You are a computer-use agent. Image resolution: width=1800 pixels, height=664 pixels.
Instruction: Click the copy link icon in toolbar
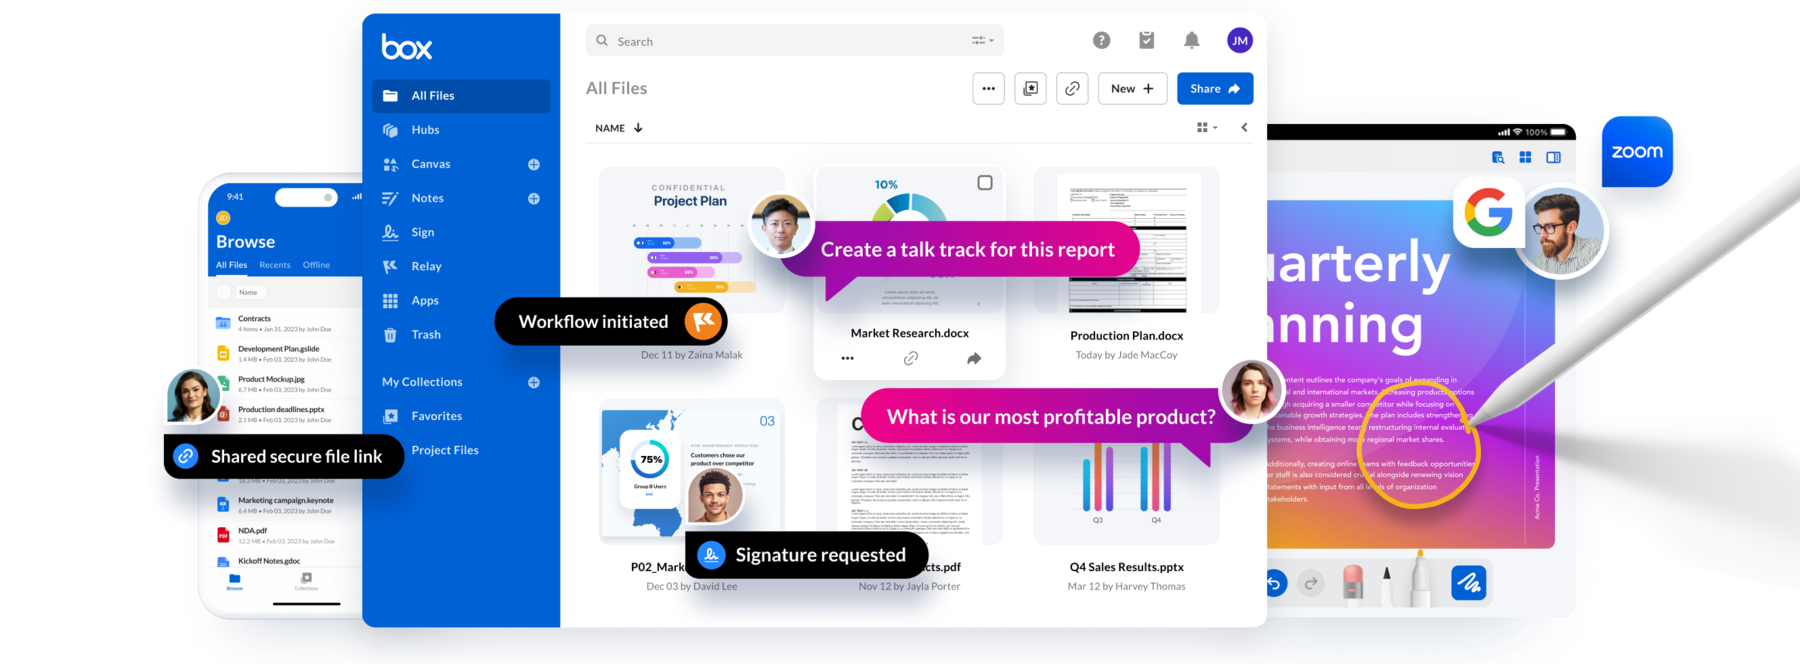point(1072,89)
